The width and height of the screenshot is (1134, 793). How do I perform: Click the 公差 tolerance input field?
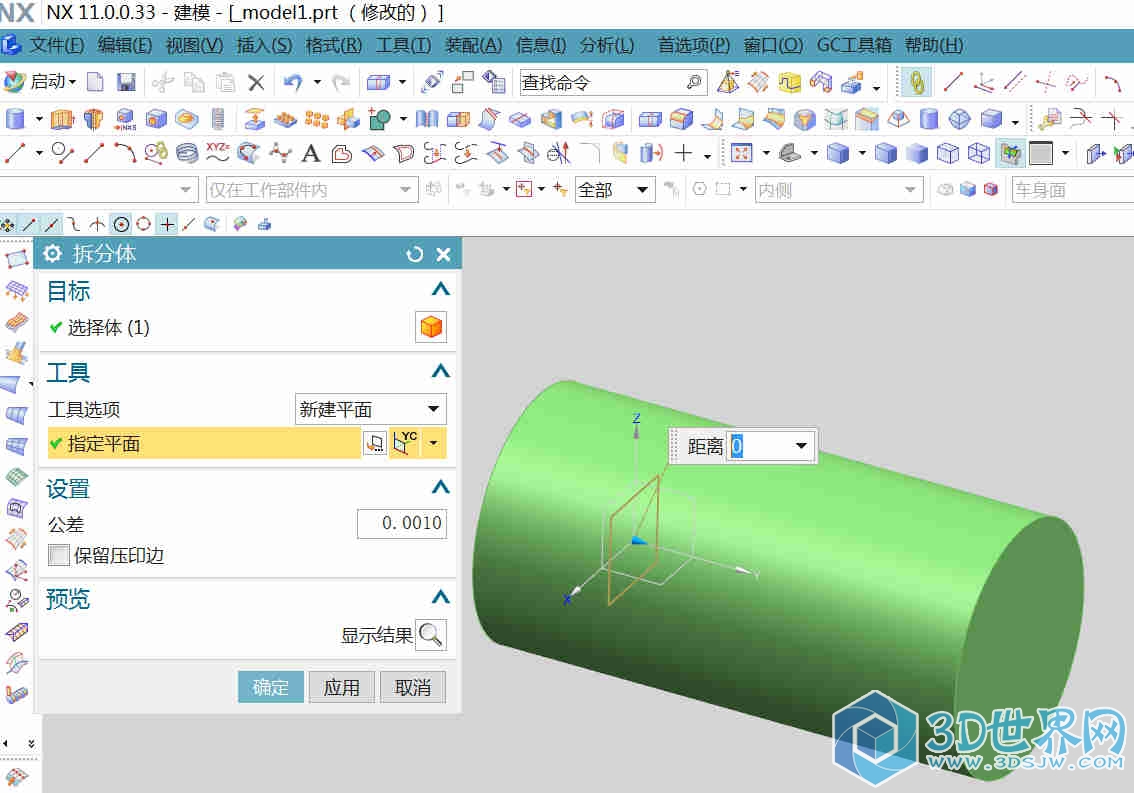401,523
